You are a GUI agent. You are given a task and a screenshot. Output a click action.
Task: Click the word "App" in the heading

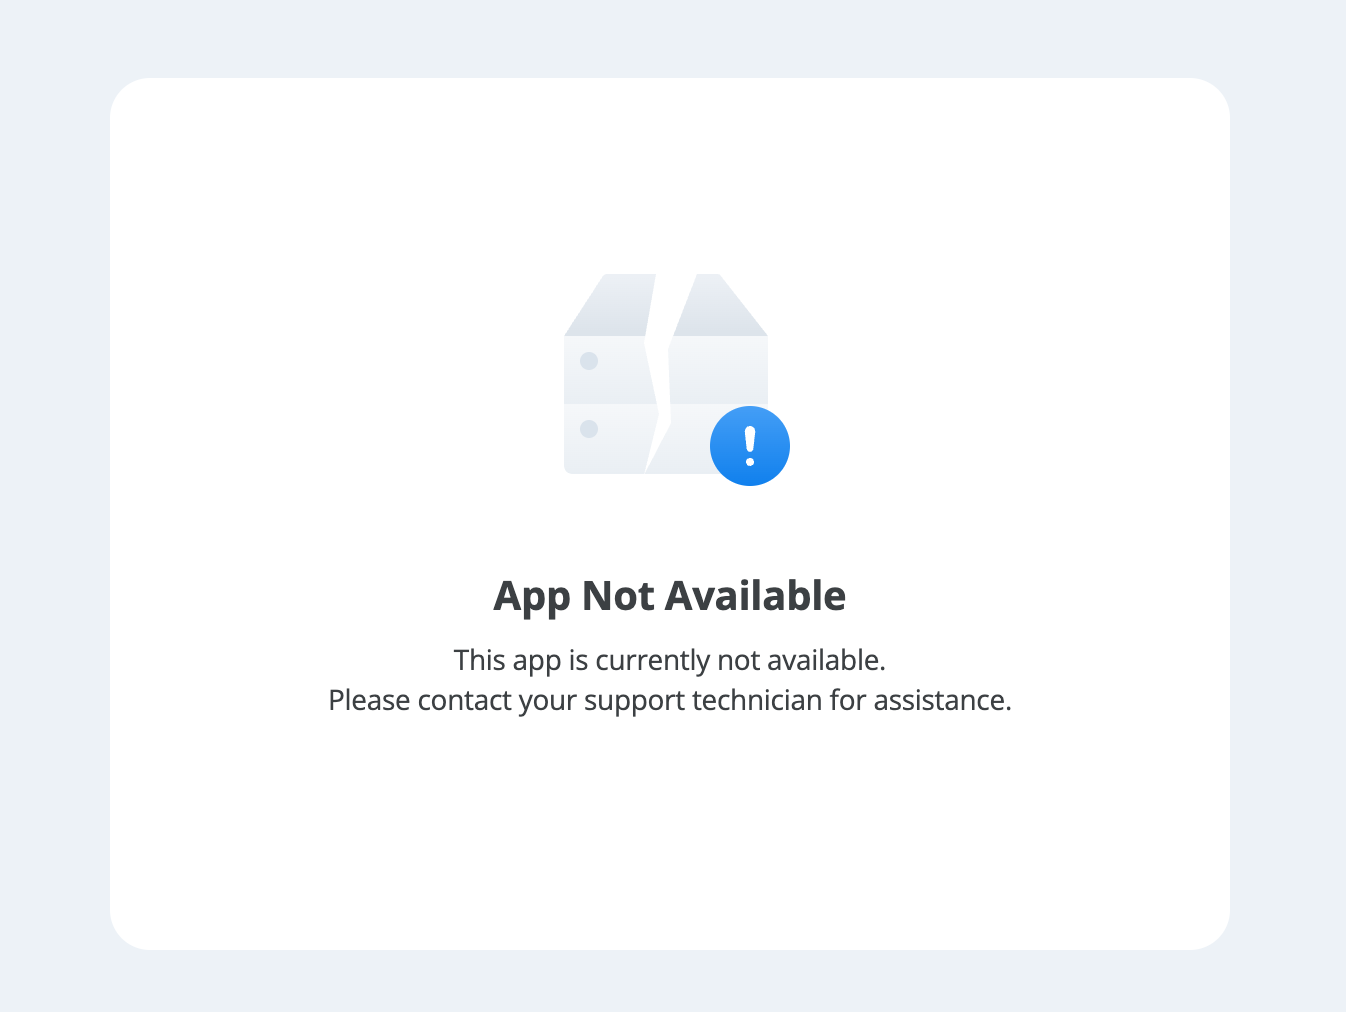coord(532,598)
